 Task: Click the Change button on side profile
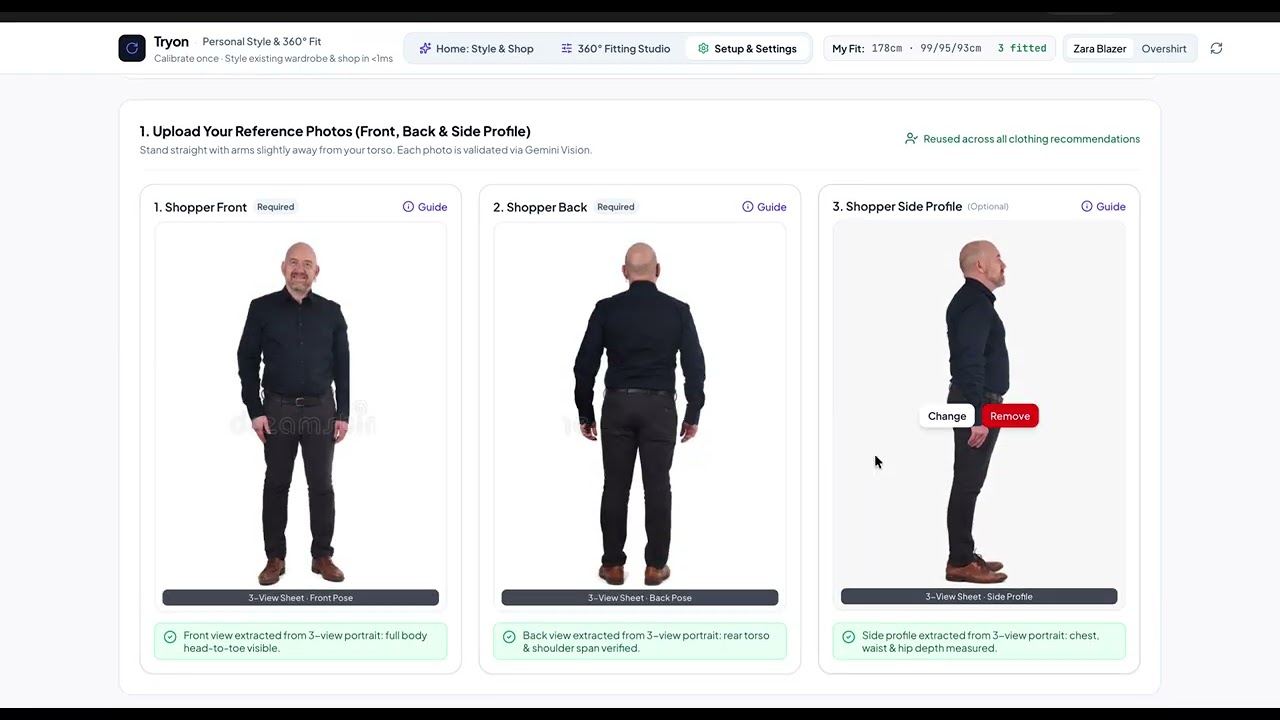[947, 416]
